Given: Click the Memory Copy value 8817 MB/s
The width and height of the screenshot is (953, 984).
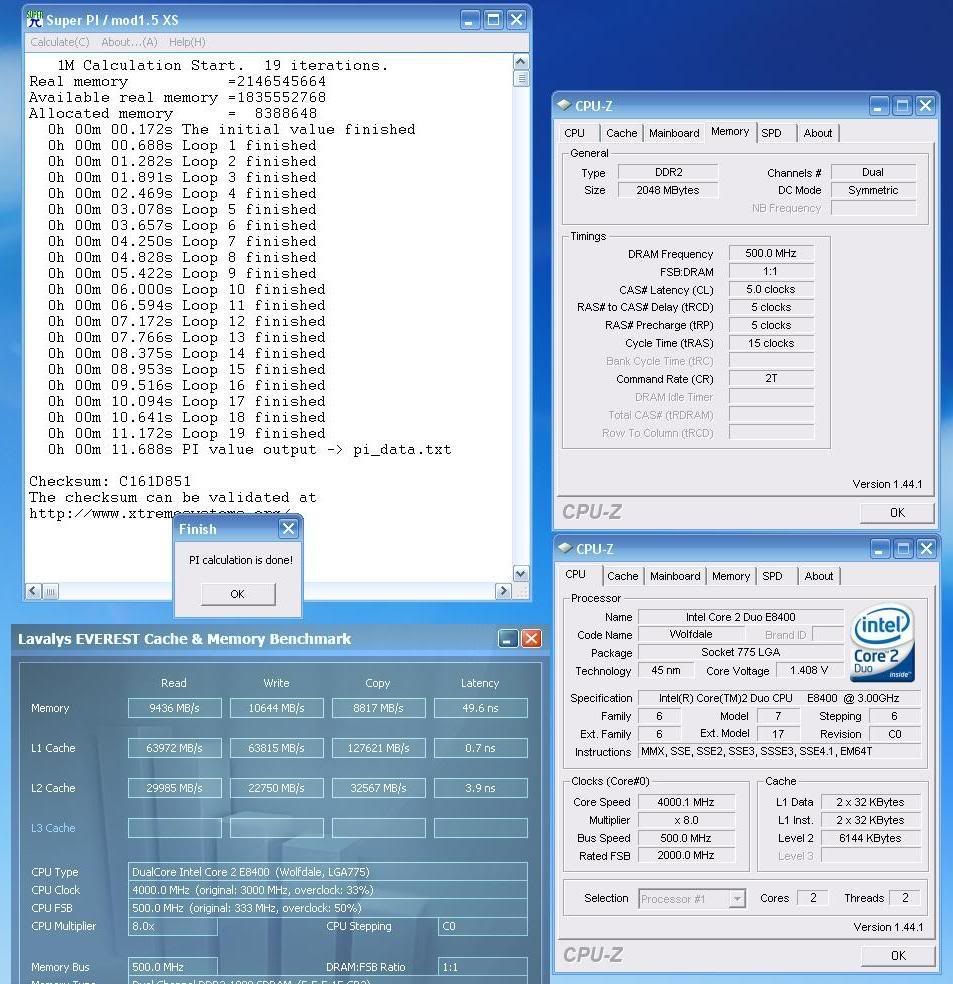Looking at the screenshot, I should (378, 708).
